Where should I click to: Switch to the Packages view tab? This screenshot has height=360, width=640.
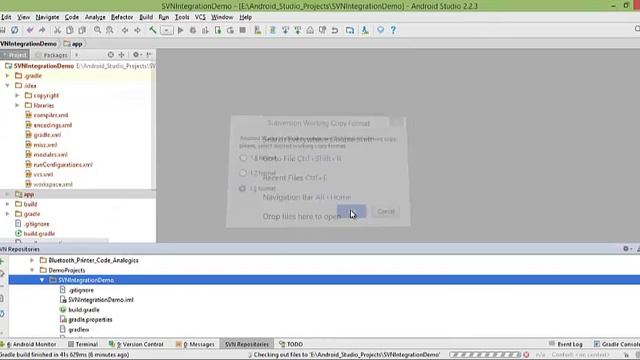click(51, 55)
